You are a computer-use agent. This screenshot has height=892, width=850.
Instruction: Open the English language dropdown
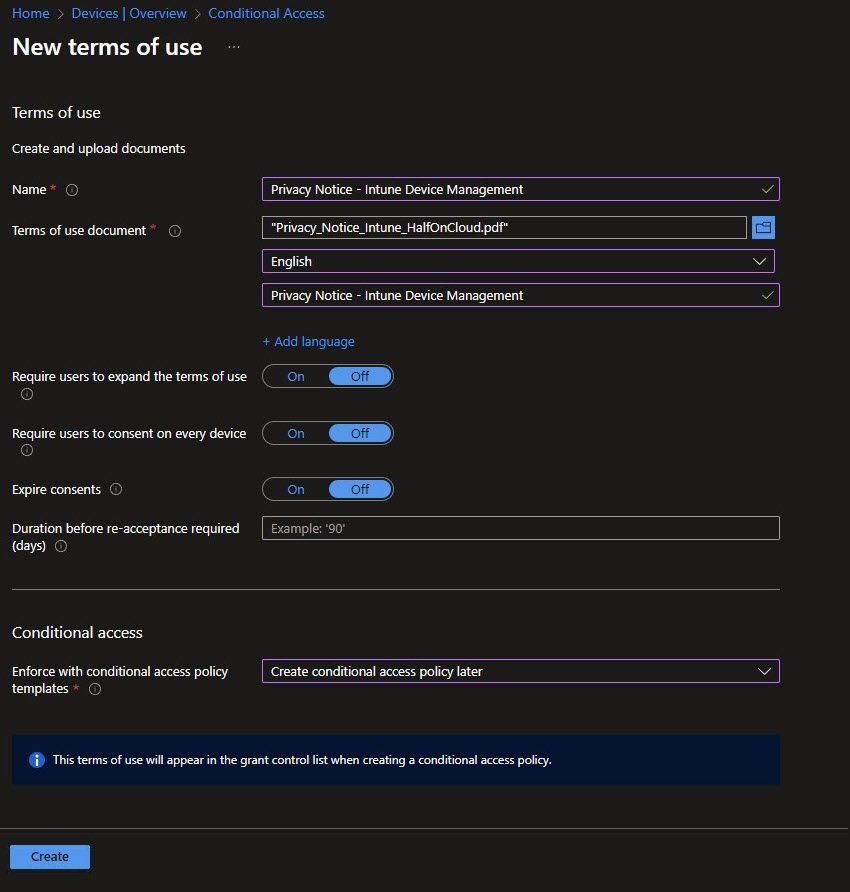[518, 261]
